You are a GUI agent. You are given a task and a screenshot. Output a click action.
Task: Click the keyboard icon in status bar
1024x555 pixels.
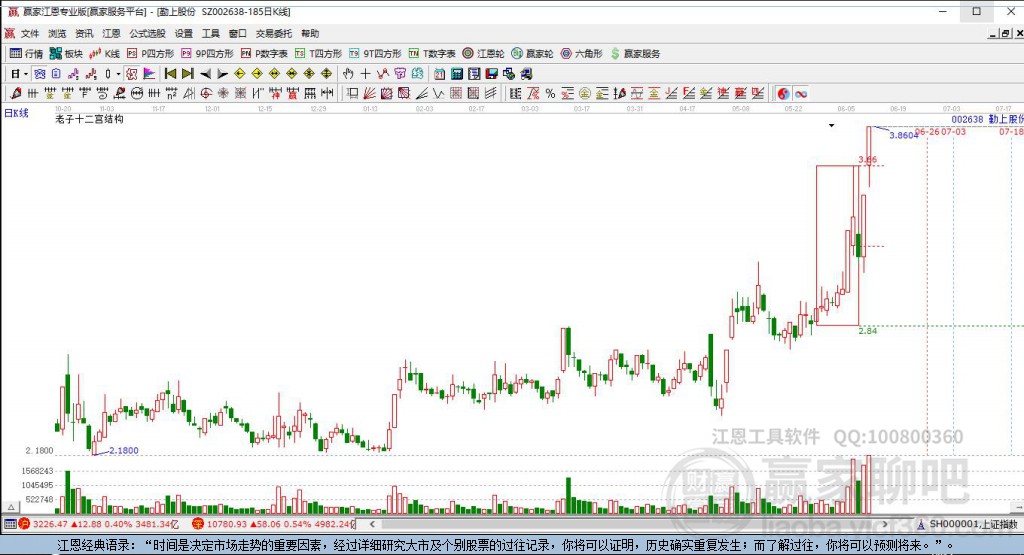[10, 524]
